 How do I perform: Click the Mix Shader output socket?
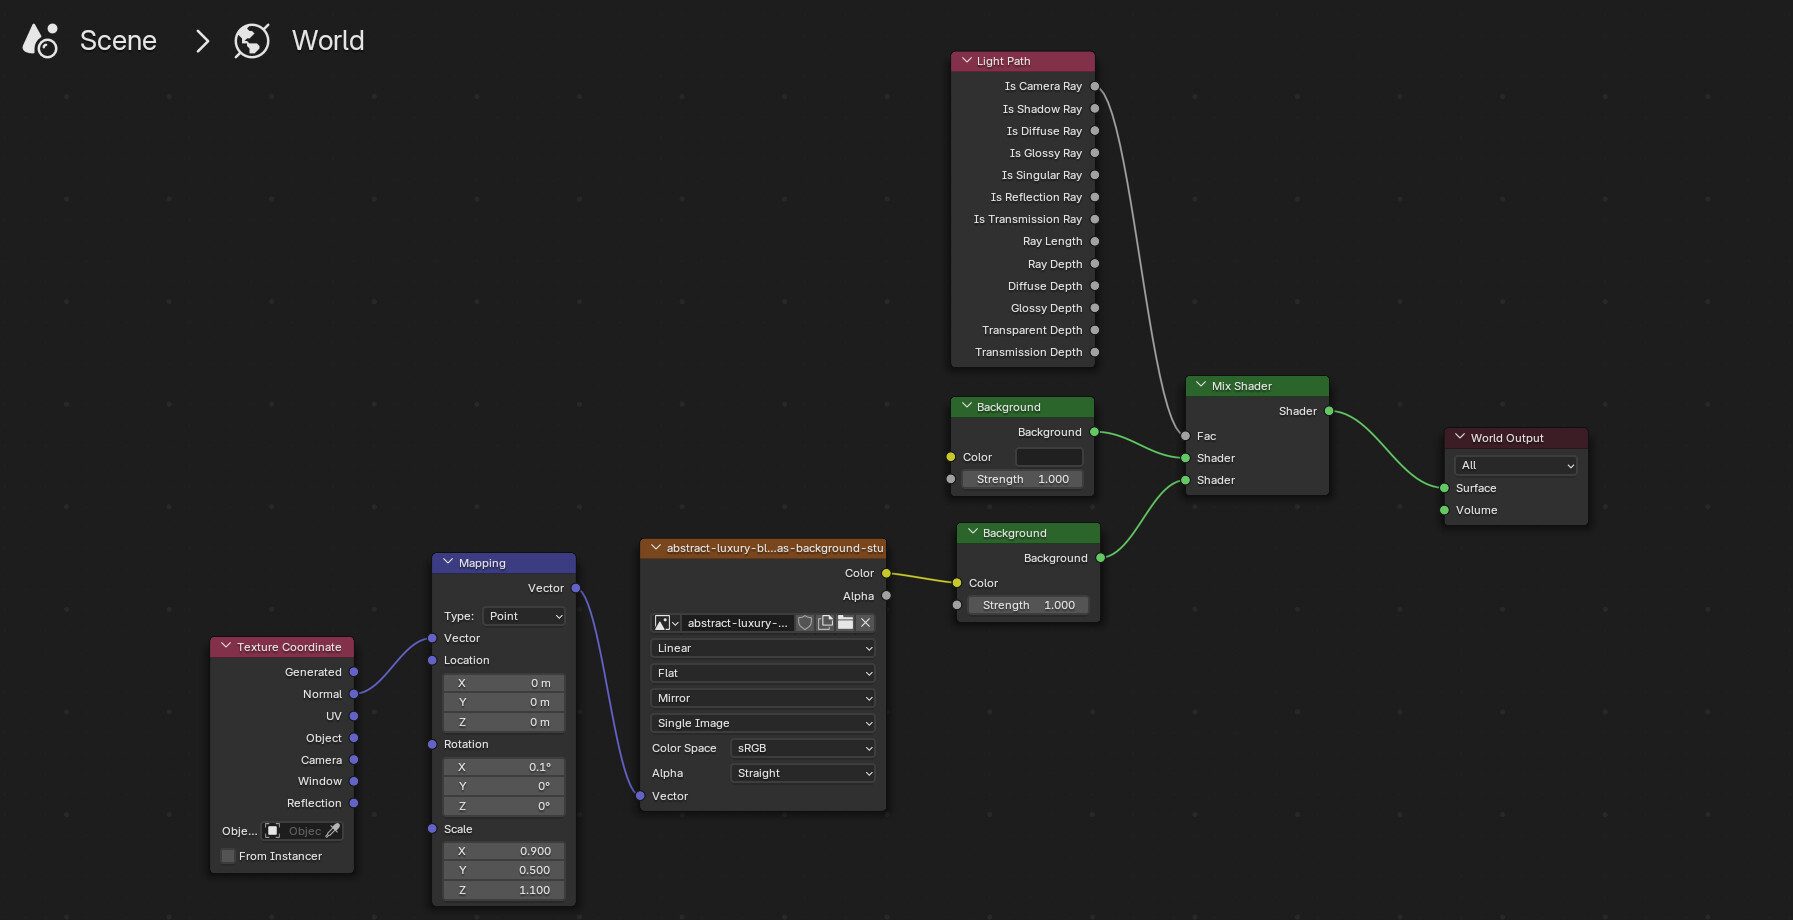click(1329, 411)
